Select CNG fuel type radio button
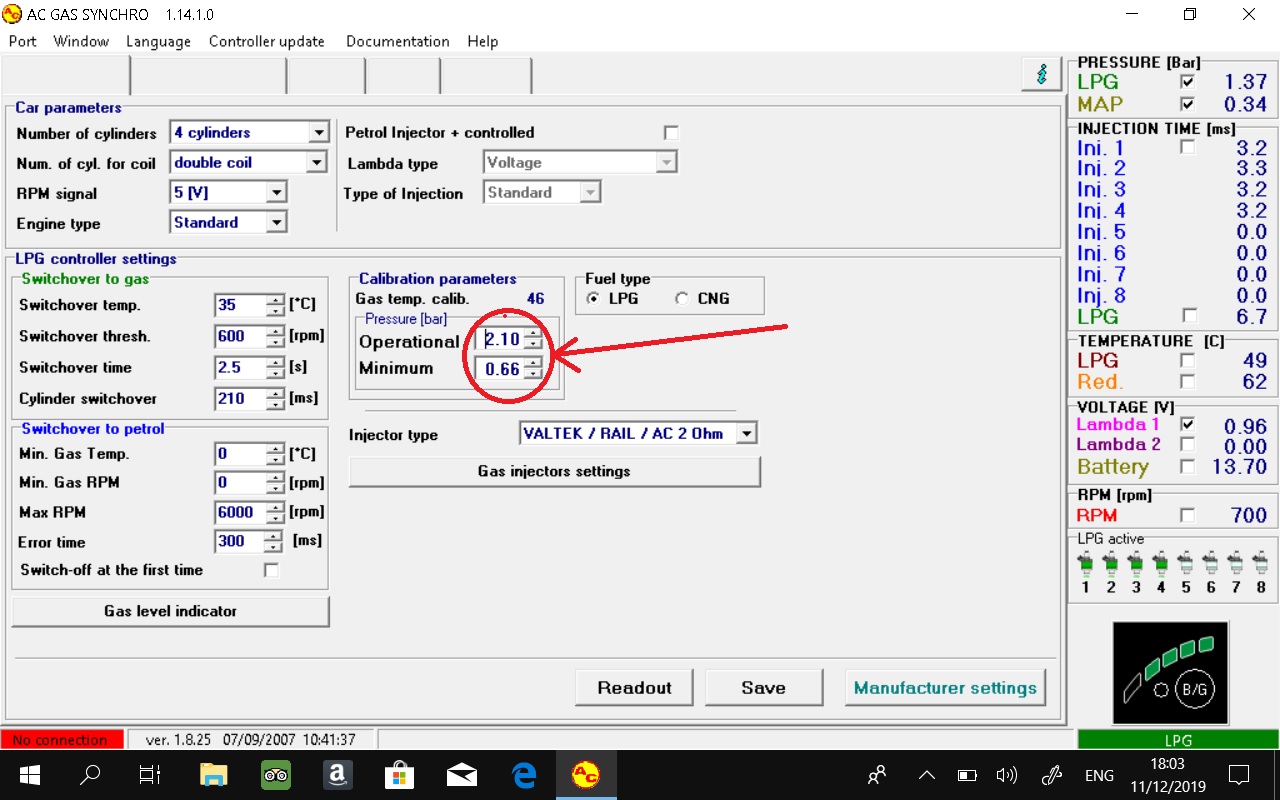Screen dimensions: 1280x800 coord(682,299)
